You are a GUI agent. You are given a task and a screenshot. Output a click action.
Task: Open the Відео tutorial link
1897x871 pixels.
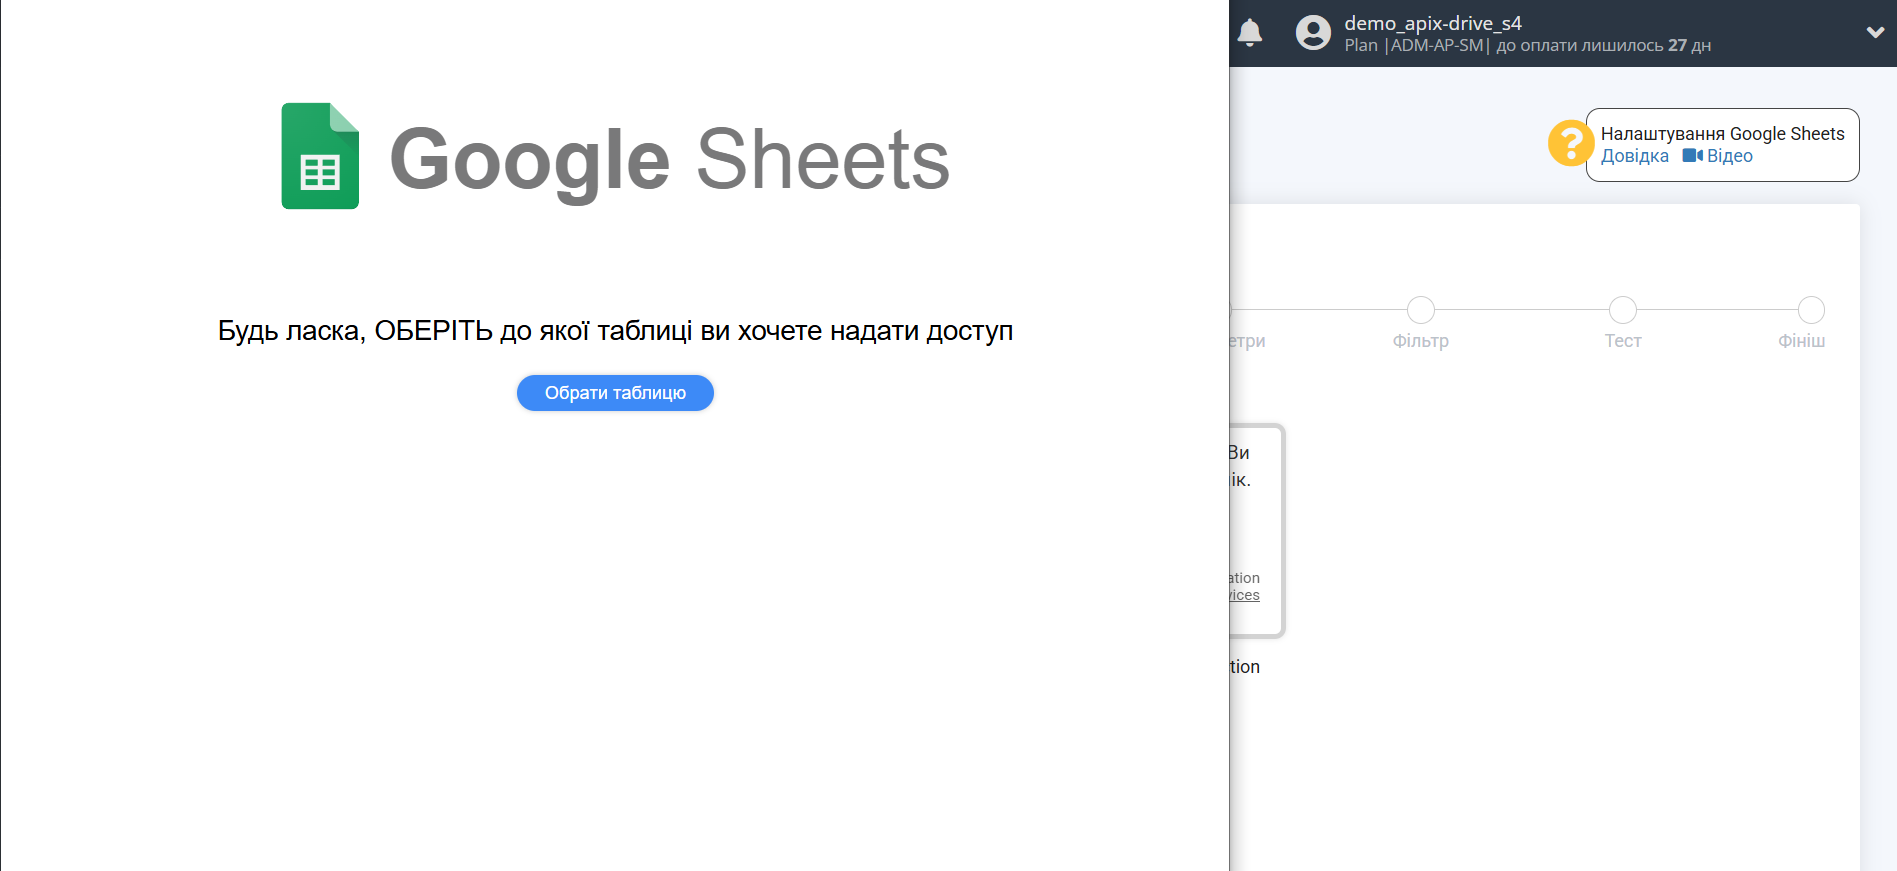1730,156
